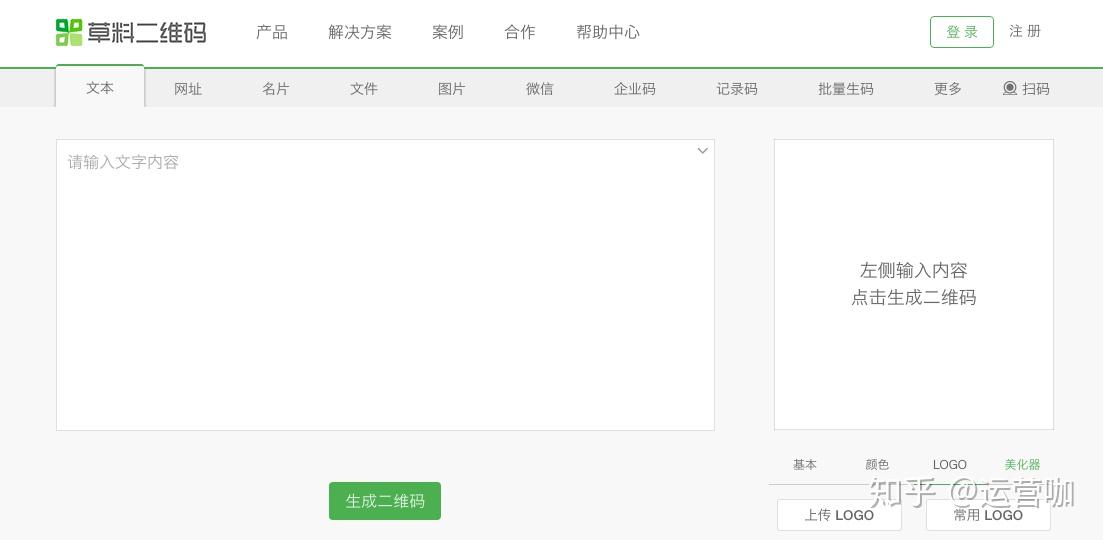1103x540 pixels.
Task: Select the LOGO style tab
Action: point(950,465)
